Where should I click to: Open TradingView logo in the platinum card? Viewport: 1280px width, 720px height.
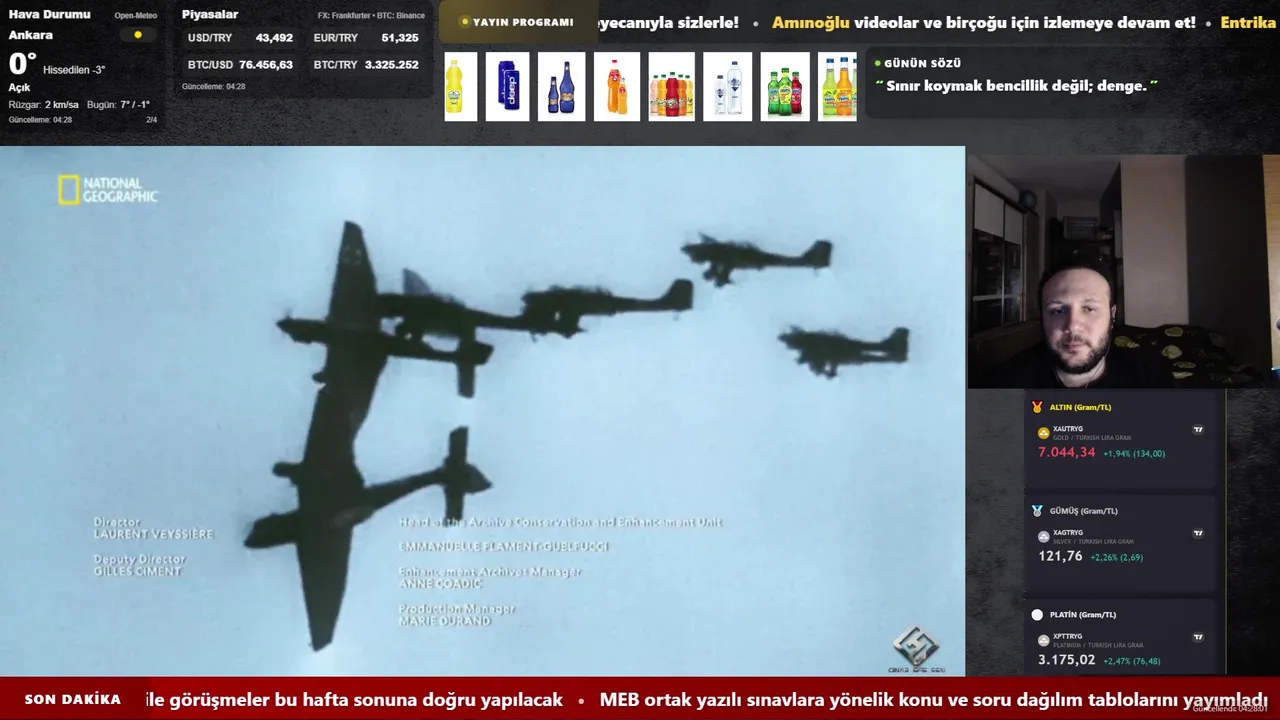[x=1198, y=637]
